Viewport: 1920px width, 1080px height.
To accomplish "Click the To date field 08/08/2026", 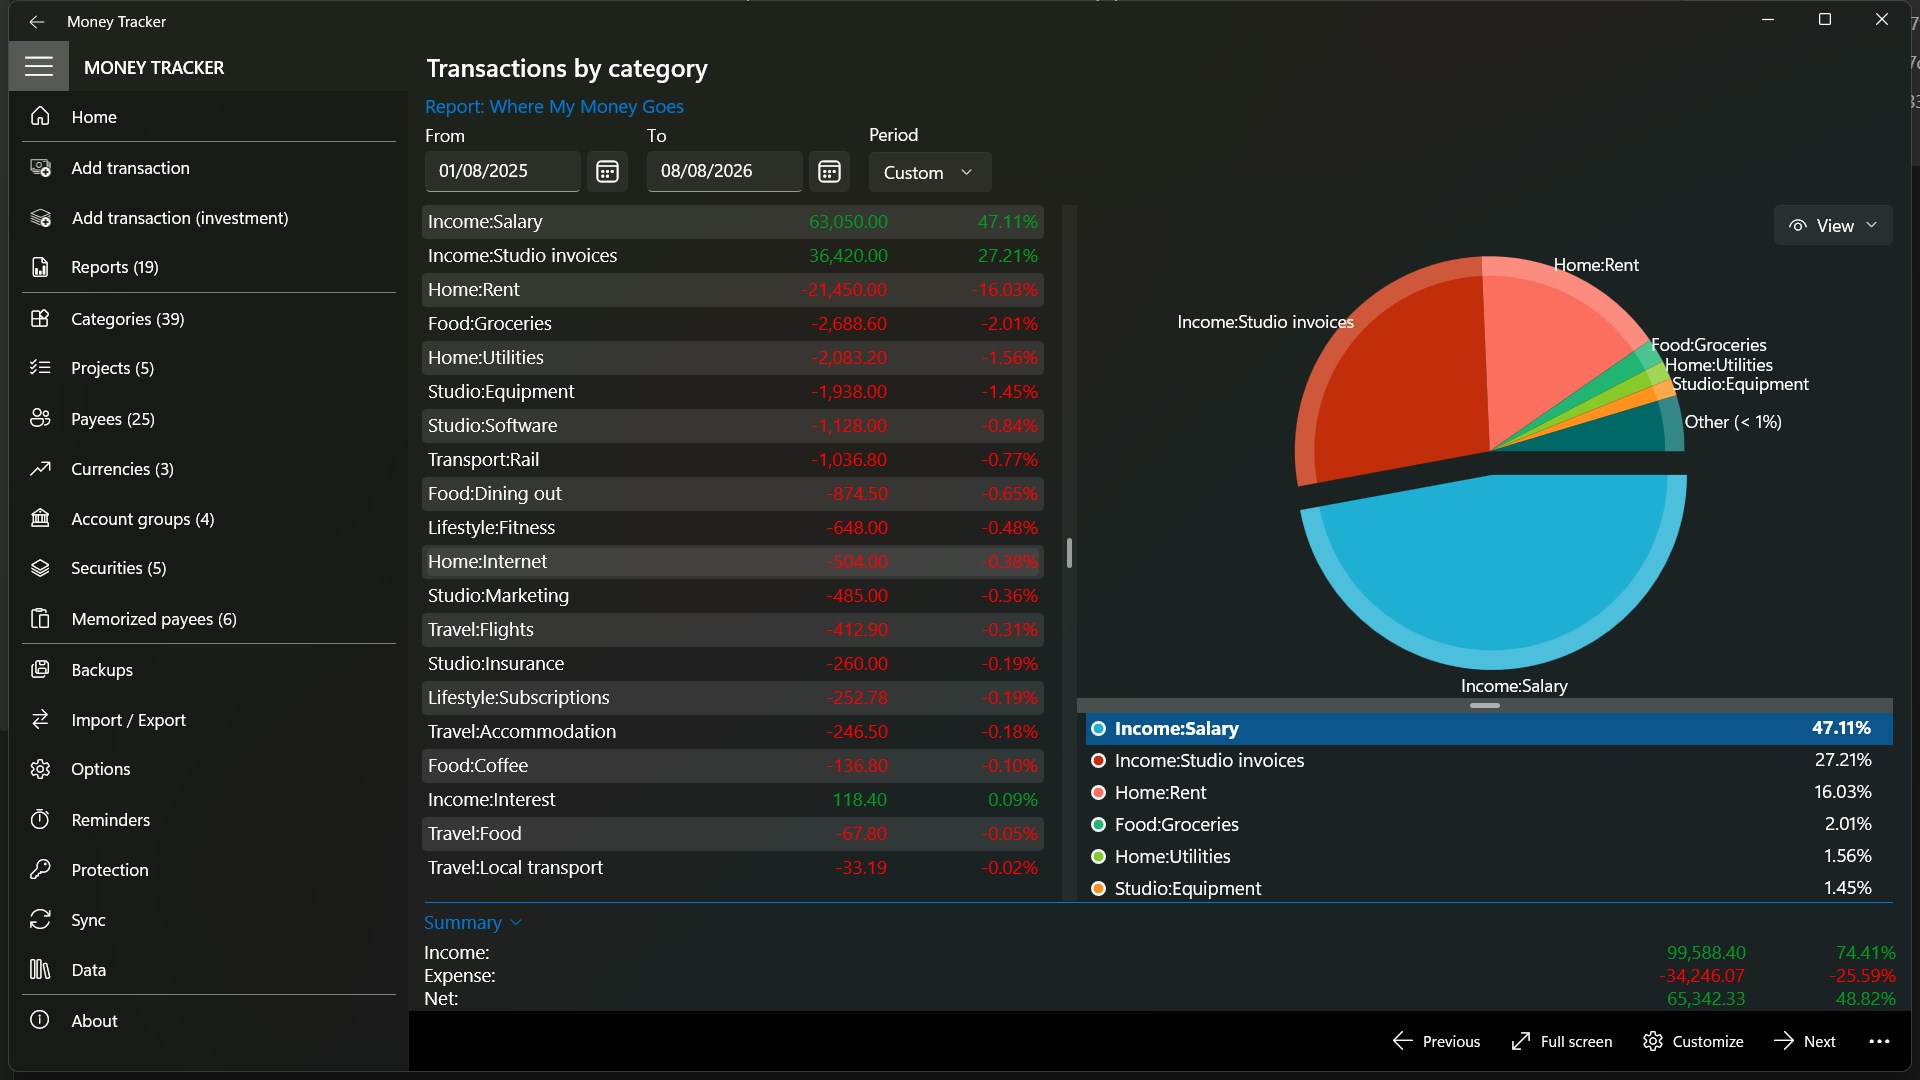I will [724, 171].
